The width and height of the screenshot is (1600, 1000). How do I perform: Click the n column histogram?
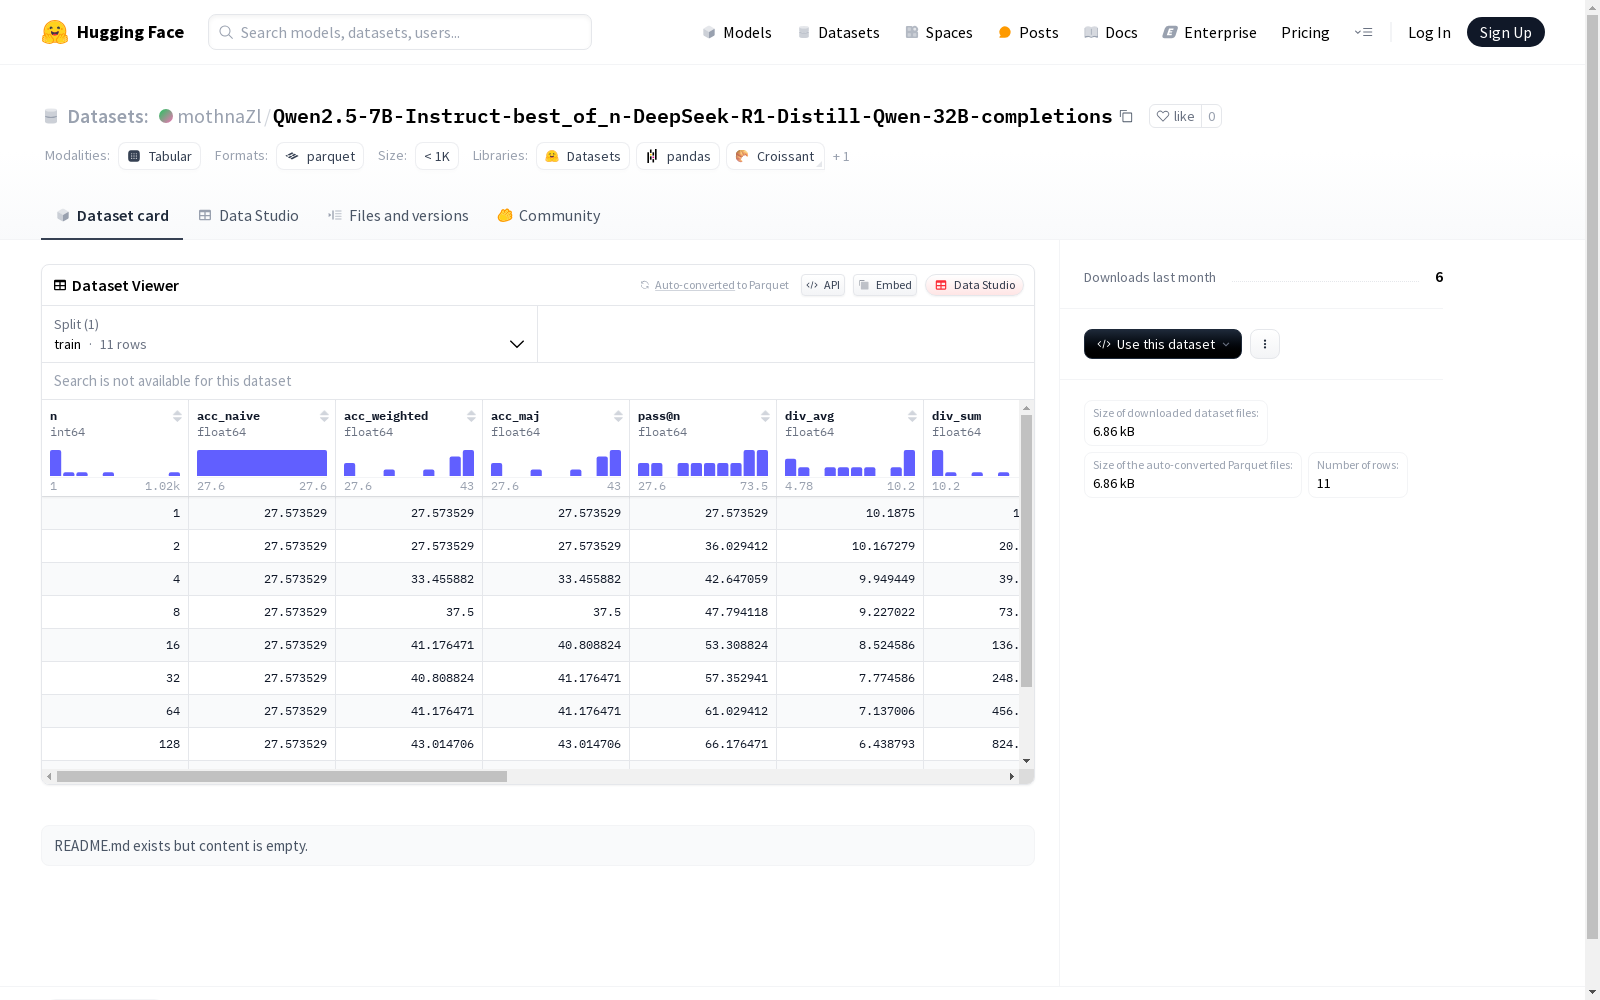[x=115, y=463]
